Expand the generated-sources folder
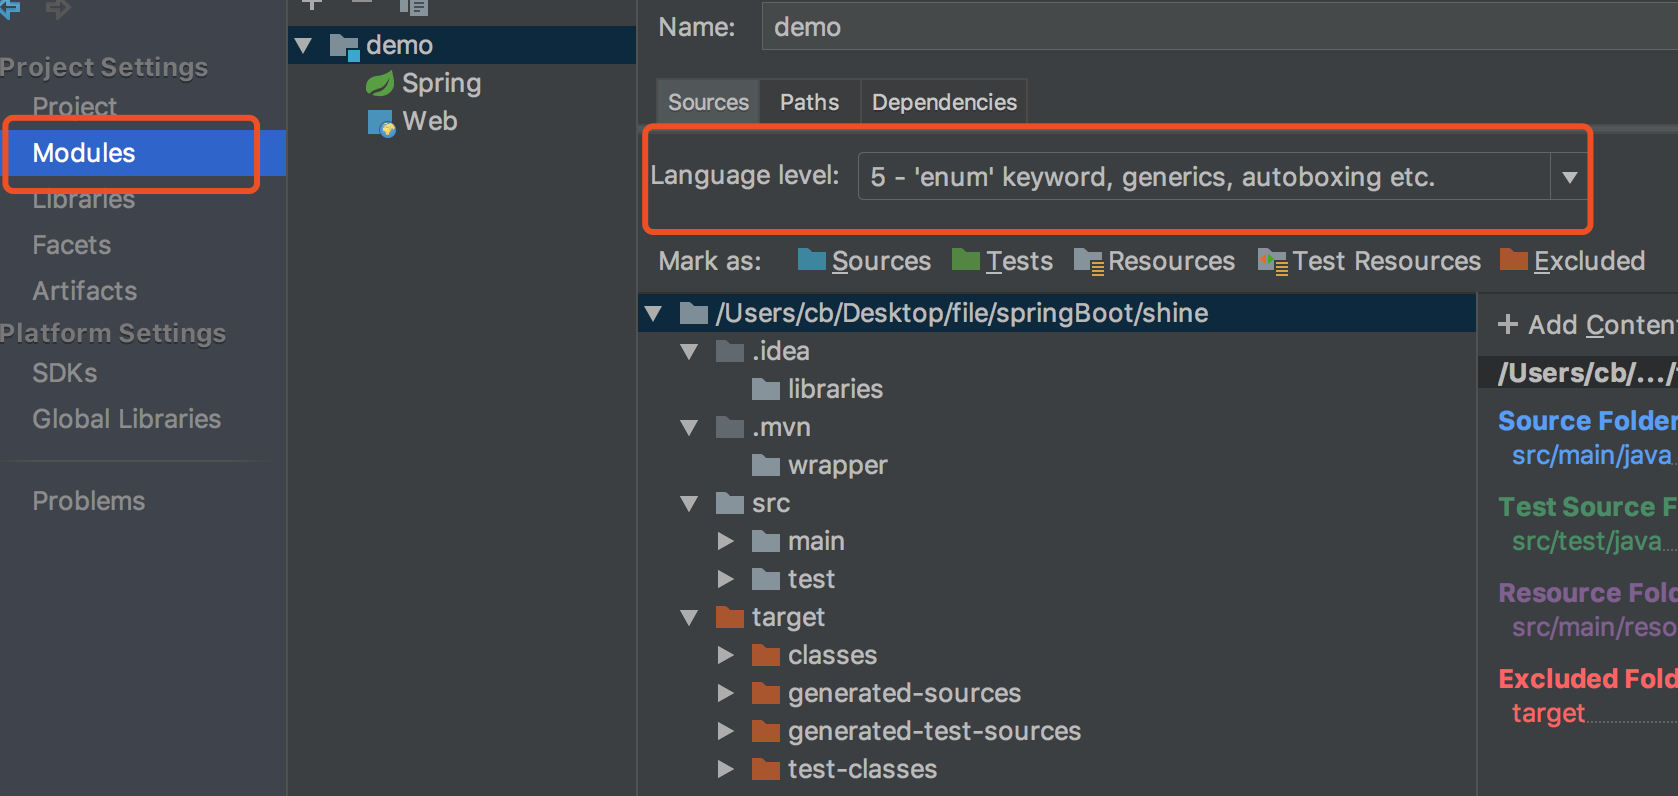 point(726,694)
